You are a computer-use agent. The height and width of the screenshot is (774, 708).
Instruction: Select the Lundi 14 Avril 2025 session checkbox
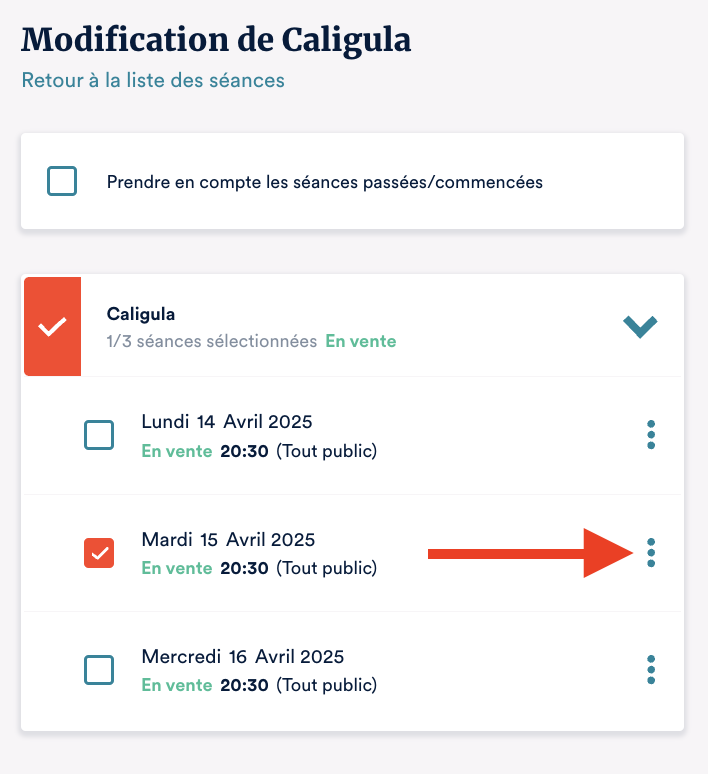click(x=99, y=435)
